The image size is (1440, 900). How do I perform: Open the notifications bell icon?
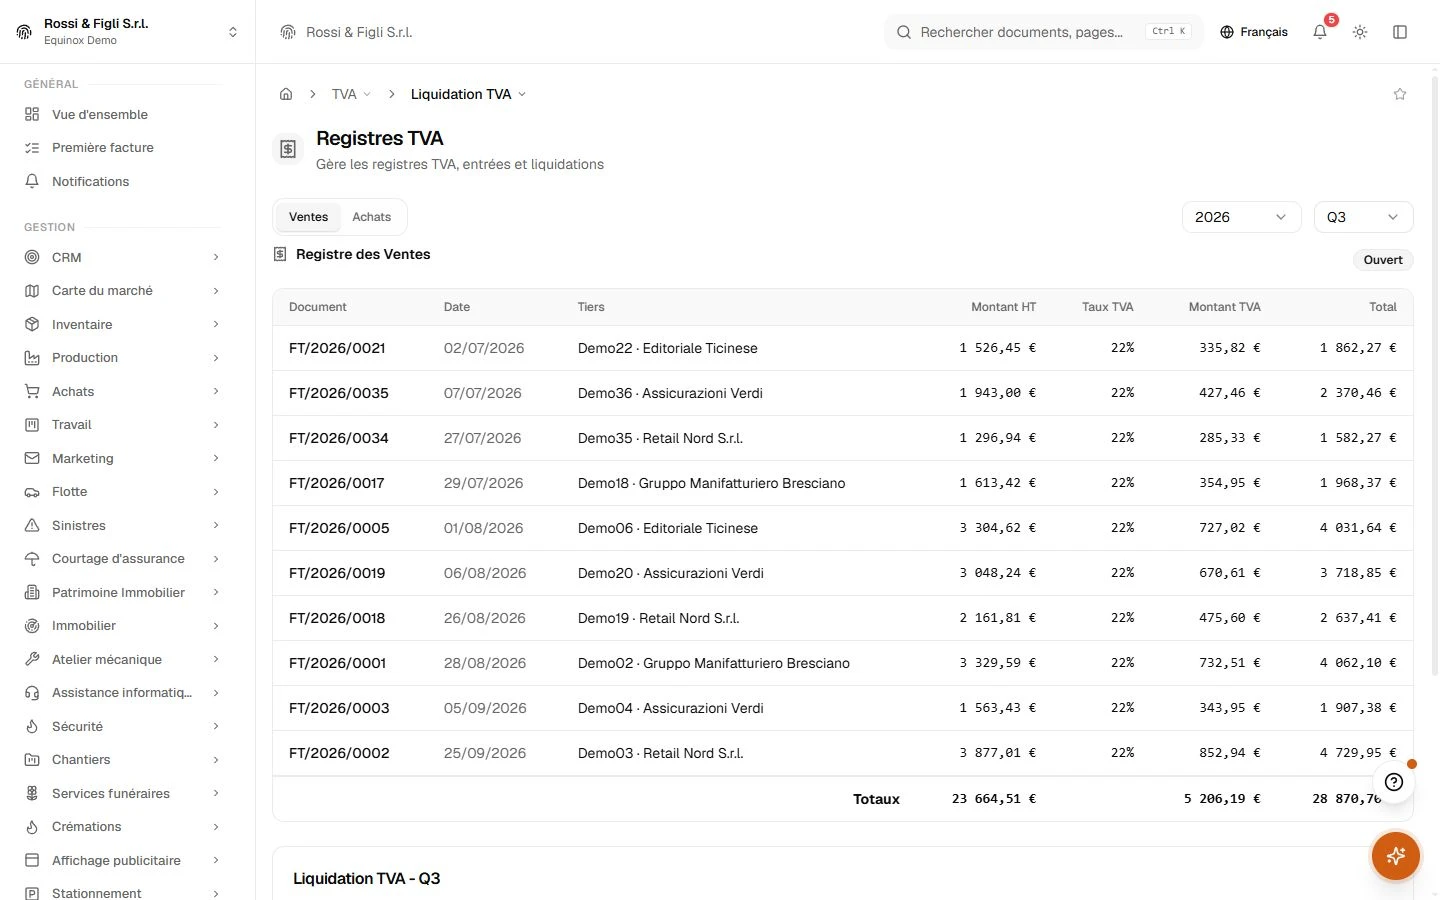[x=1320, y=32]
